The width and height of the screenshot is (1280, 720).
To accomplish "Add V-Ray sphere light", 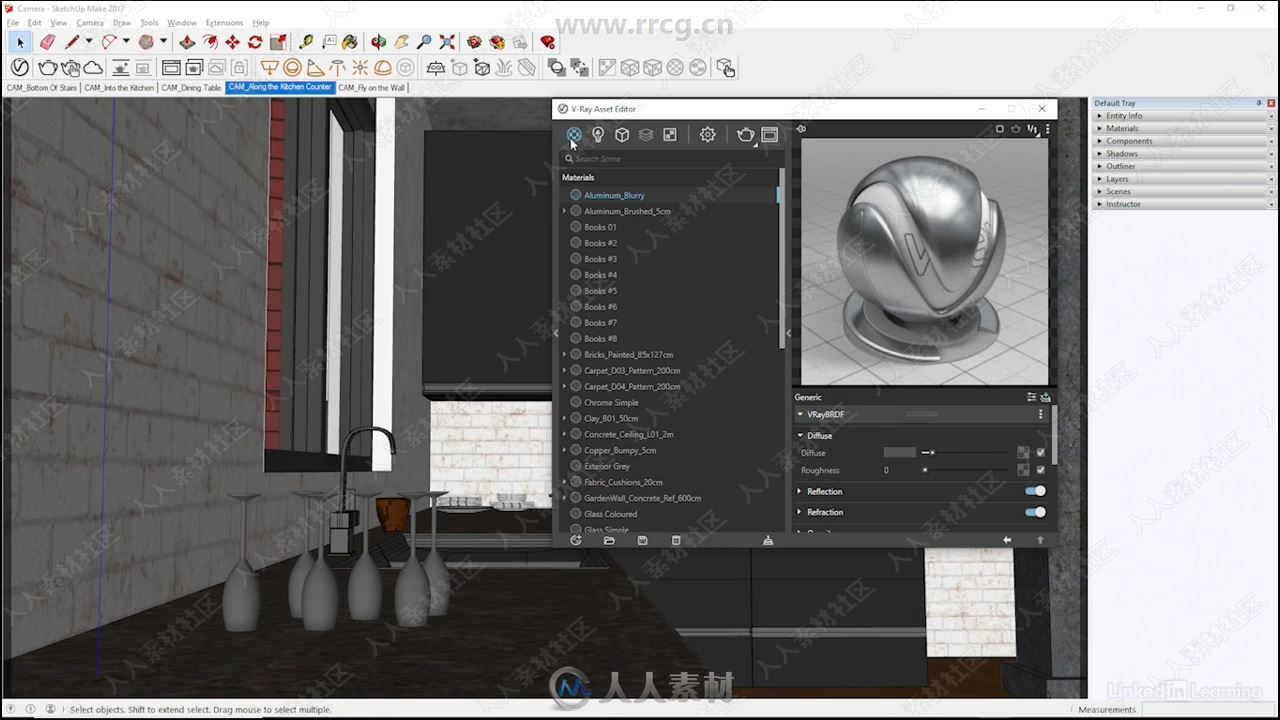I will [x=292, y=68].
